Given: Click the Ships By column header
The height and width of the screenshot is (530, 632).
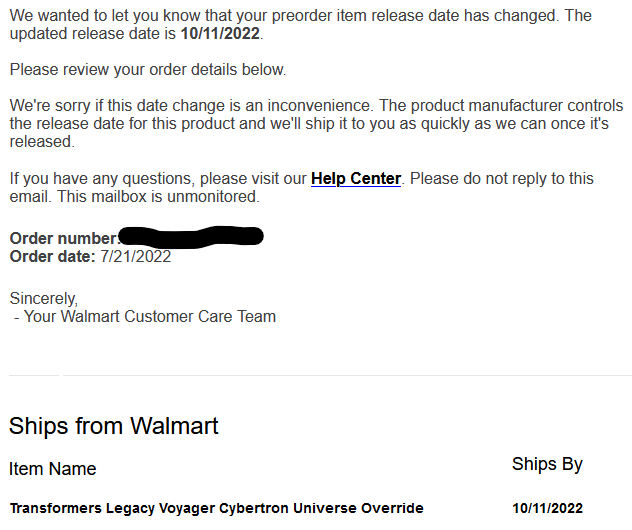Looking at the screenshot, I should click(546, 464).
